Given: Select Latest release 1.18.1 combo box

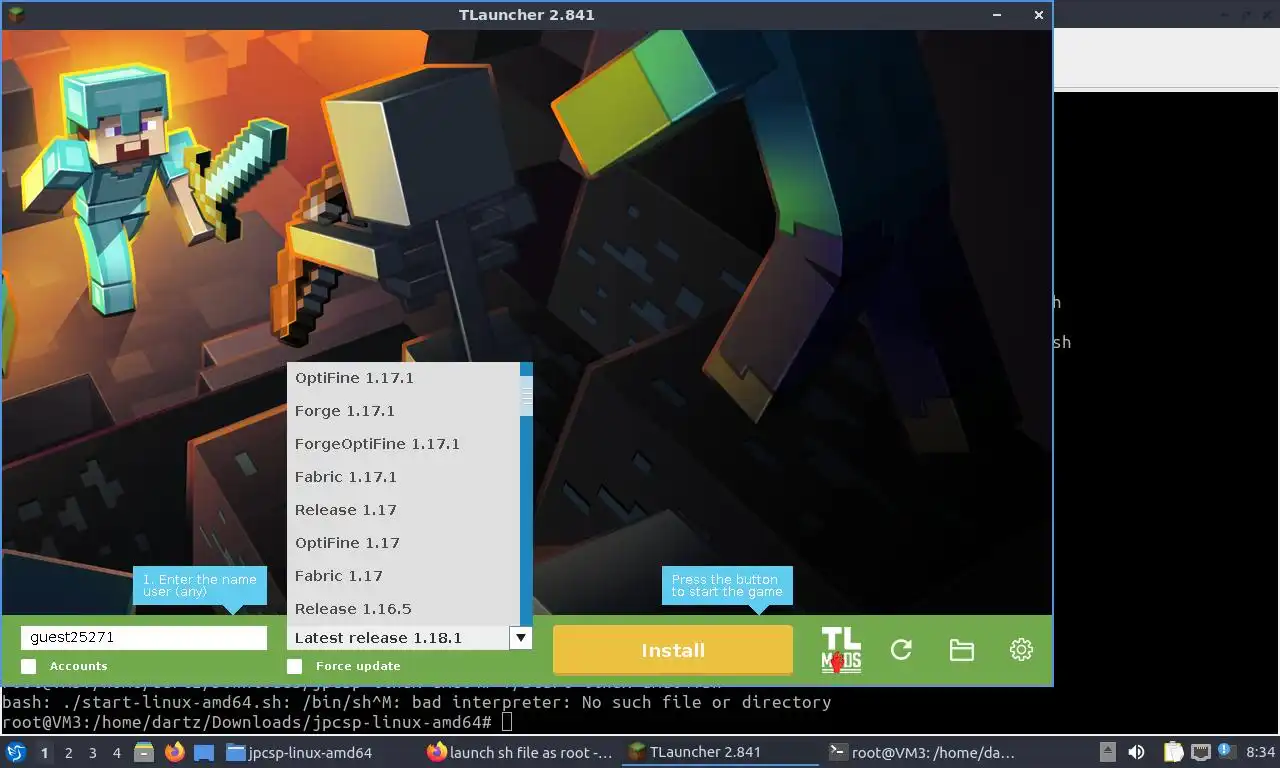Looking at the screenshot, I should coord(409,638).
